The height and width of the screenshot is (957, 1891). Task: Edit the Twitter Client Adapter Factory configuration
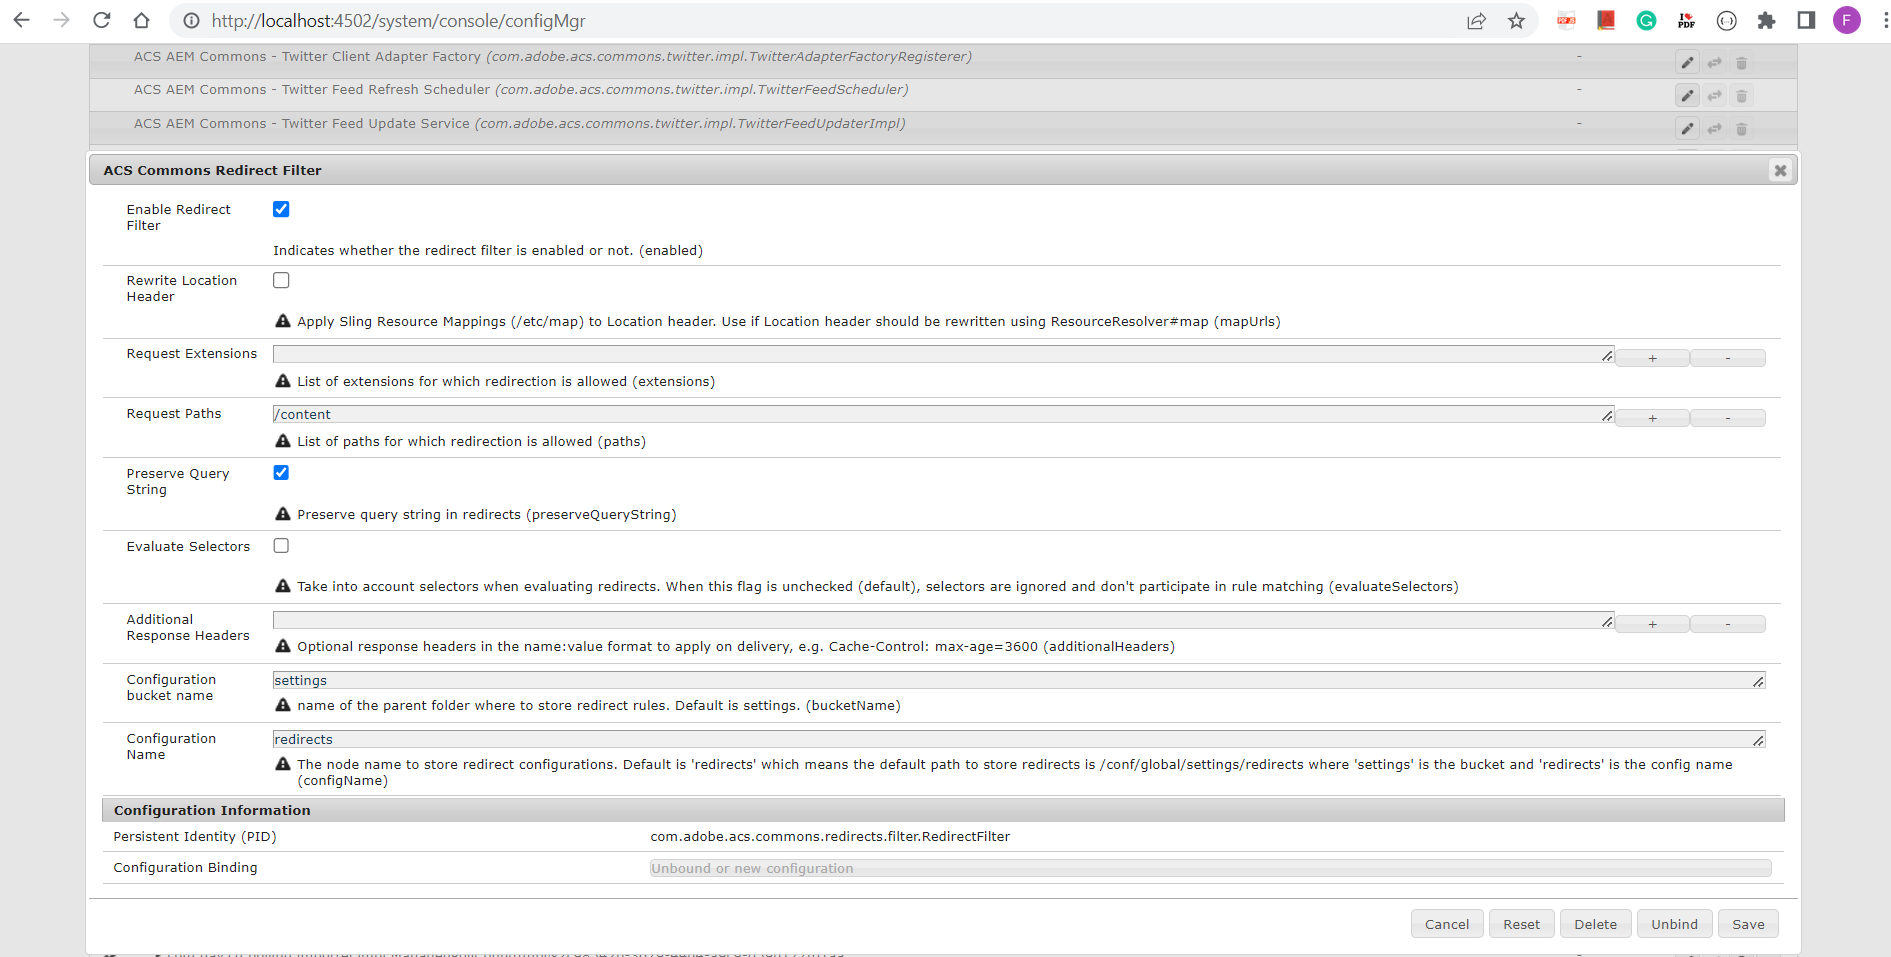tap(1687, 61)
